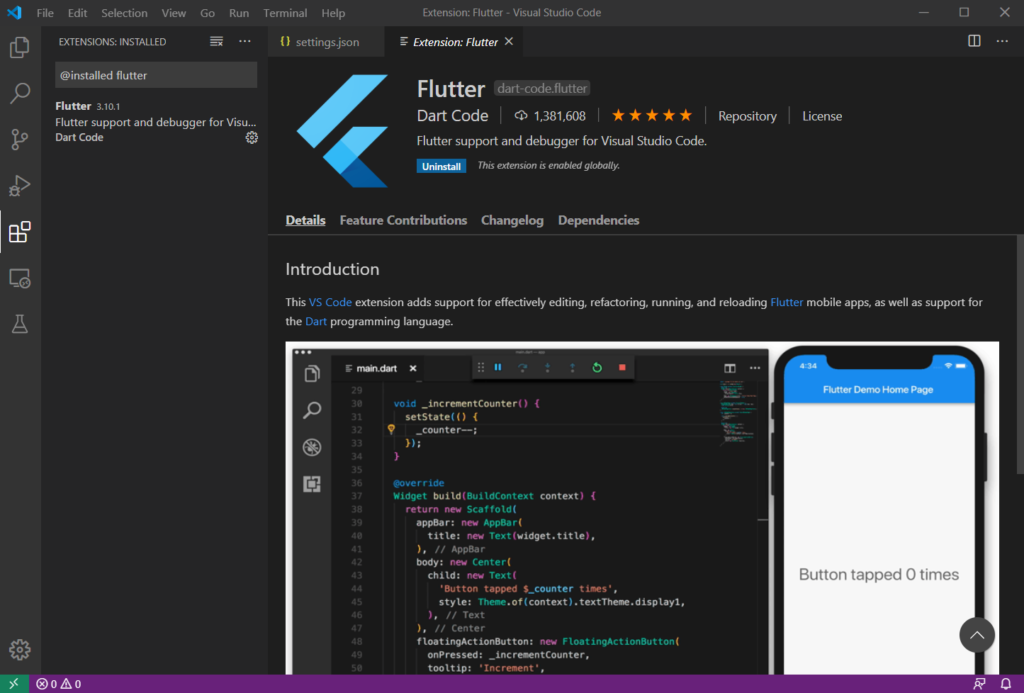Open the Repository link
The width and height of the screenshot is (1024, 693).
click(747, 116)
